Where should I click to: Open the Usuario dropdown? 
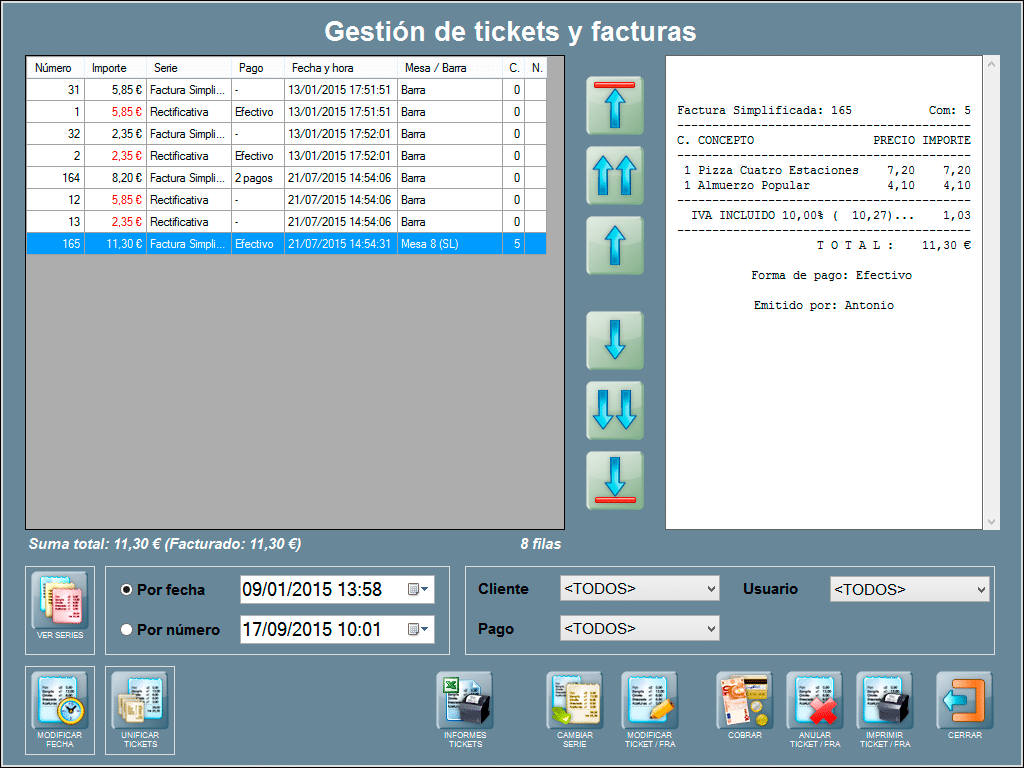click(x=909, y=590)
